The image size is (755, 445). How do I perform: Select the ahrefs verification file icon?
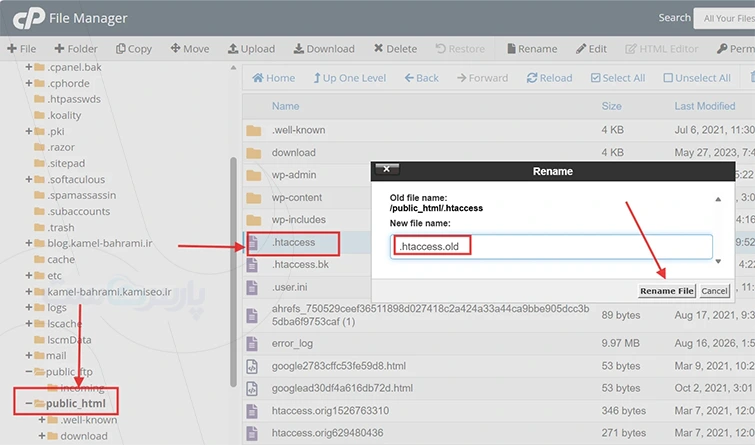pyautogui.click(x=252, y=315)
